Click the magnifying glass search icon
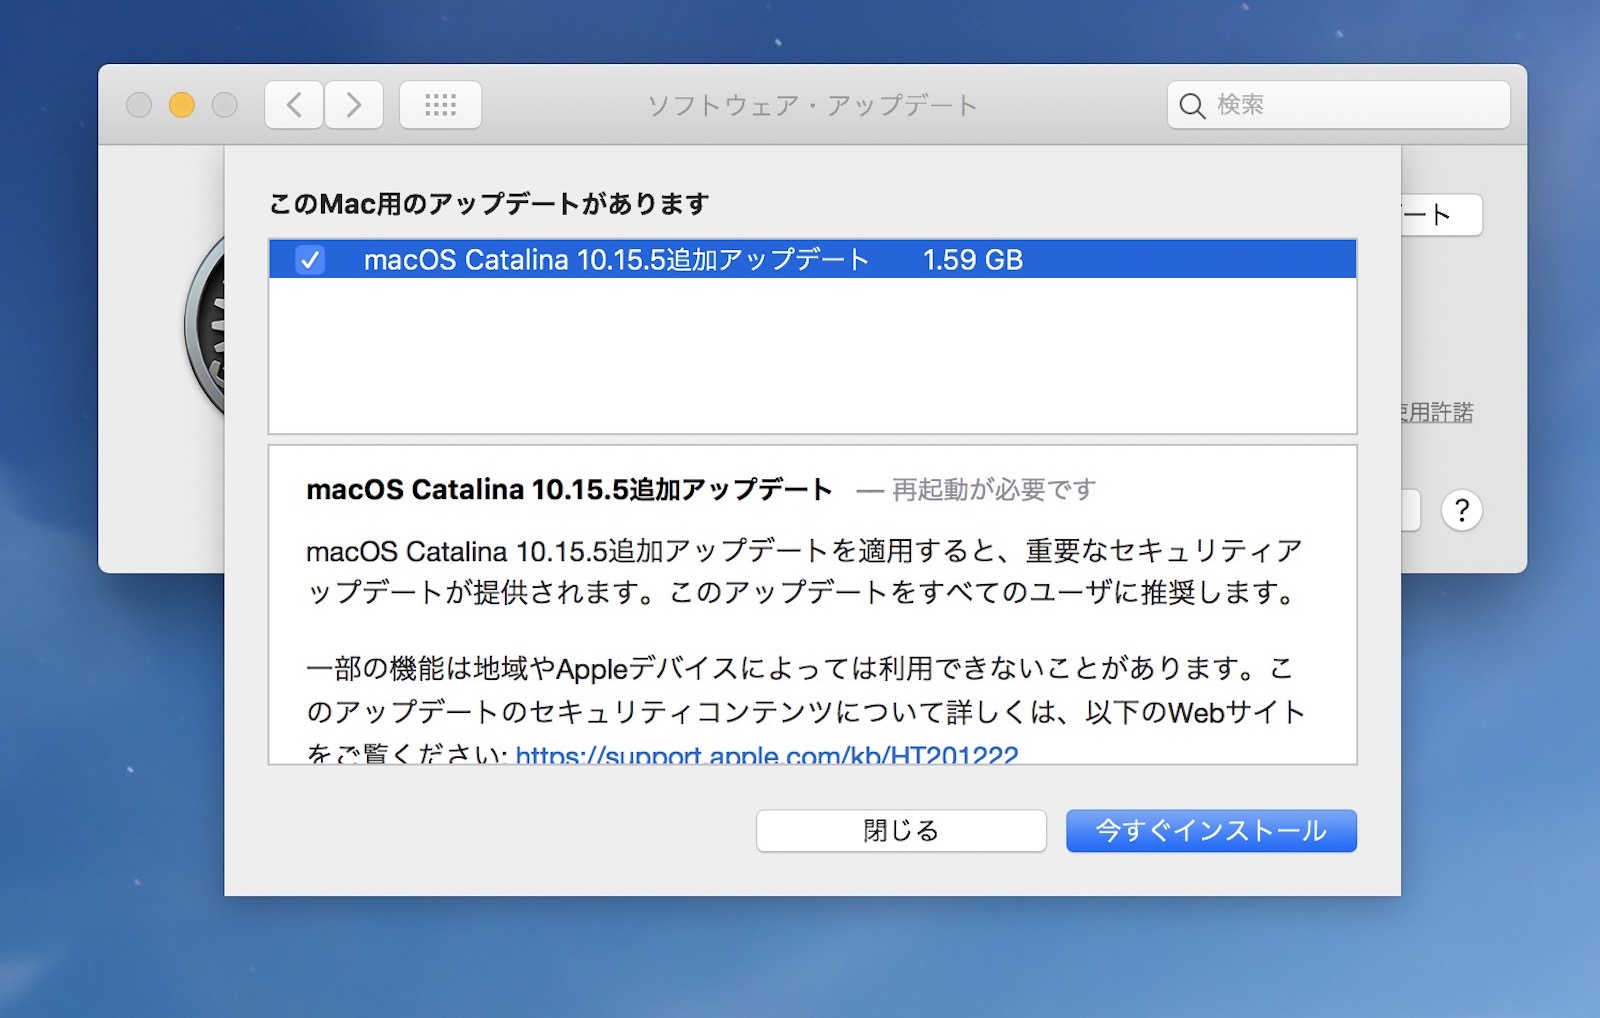The image size is (1600, 1018). 1192,105
